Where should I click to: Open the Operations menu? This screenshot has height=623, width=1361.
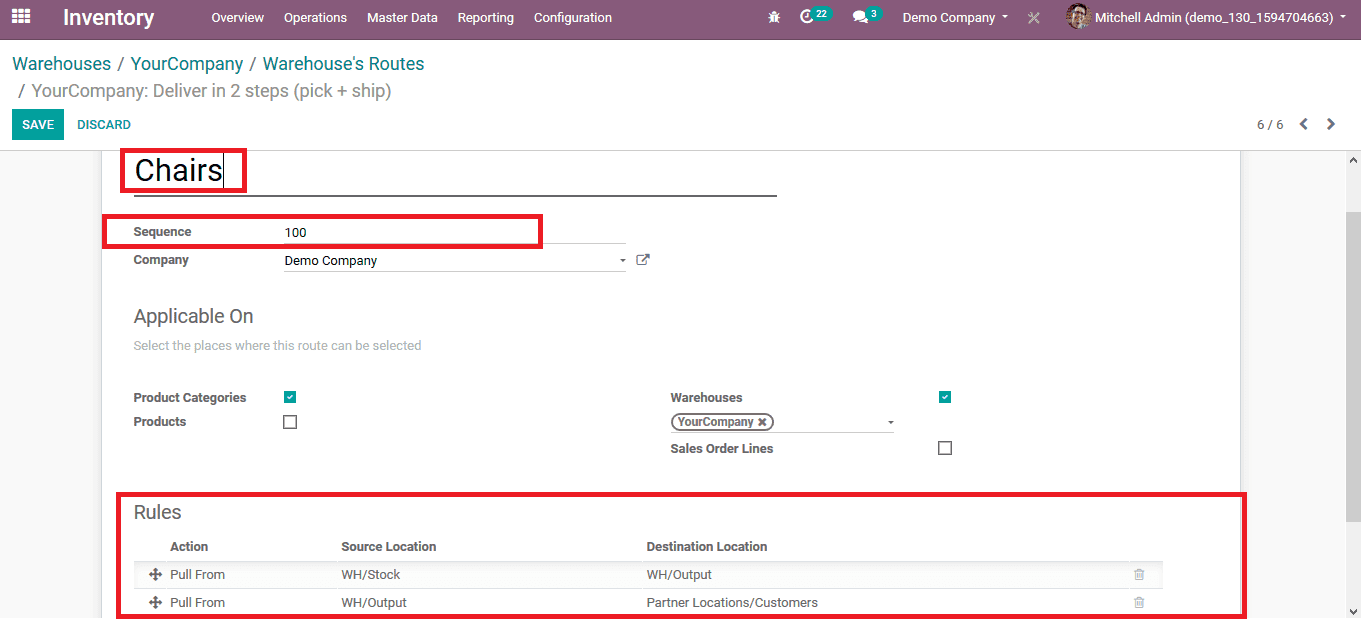click(315, 18)
